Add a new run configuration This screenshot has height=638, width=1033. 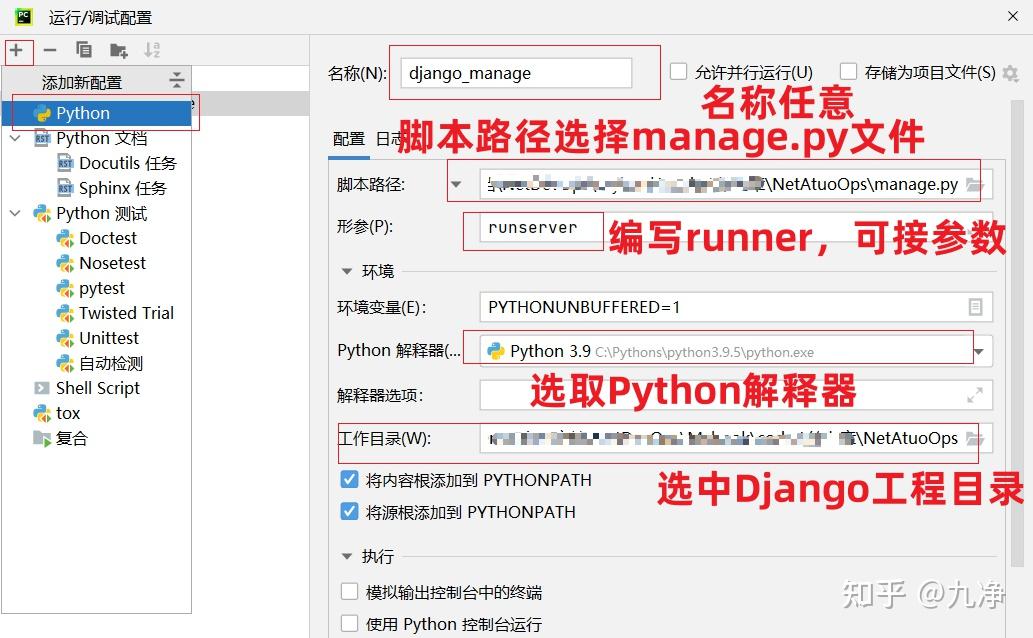click(x=18, y=50)
